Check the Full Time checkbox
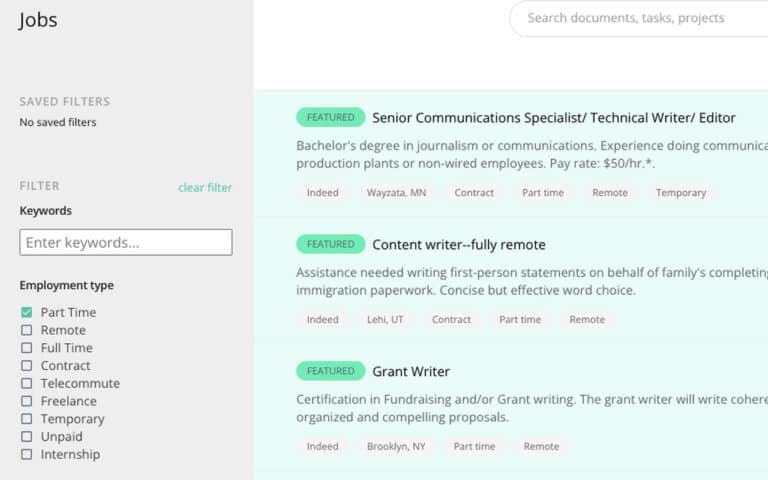The width and height of the screenshot is (768, 480). [x=27, y=348]
